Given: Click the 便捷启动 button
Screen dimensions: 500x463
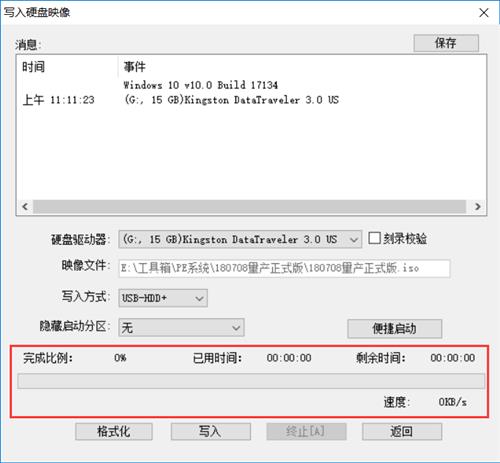Looking at the screenshot, I should click(x=394, y=329).
